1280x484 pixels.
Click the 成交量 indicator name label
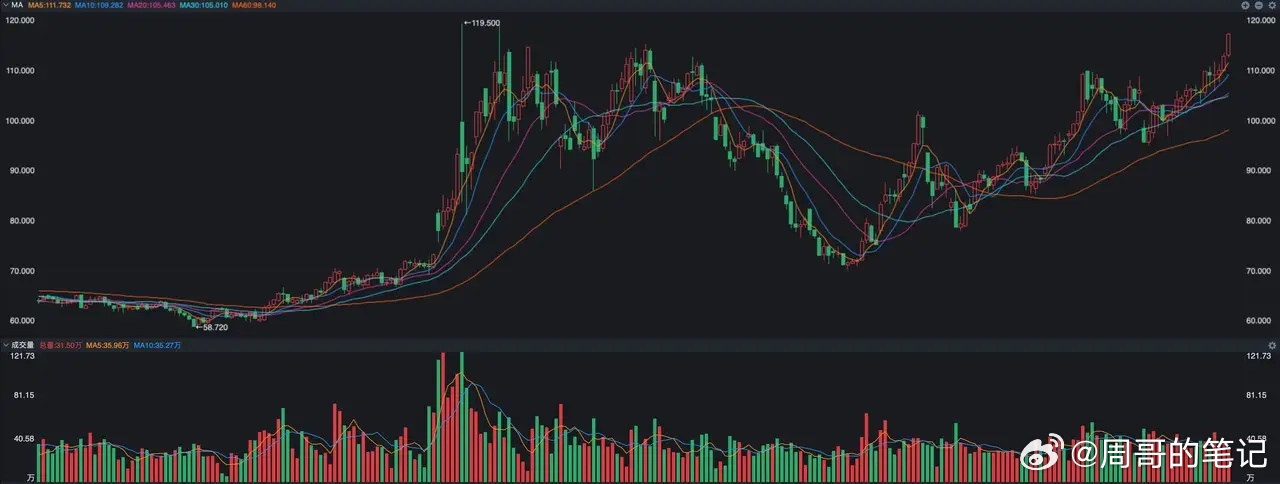(x=22, y=345)
